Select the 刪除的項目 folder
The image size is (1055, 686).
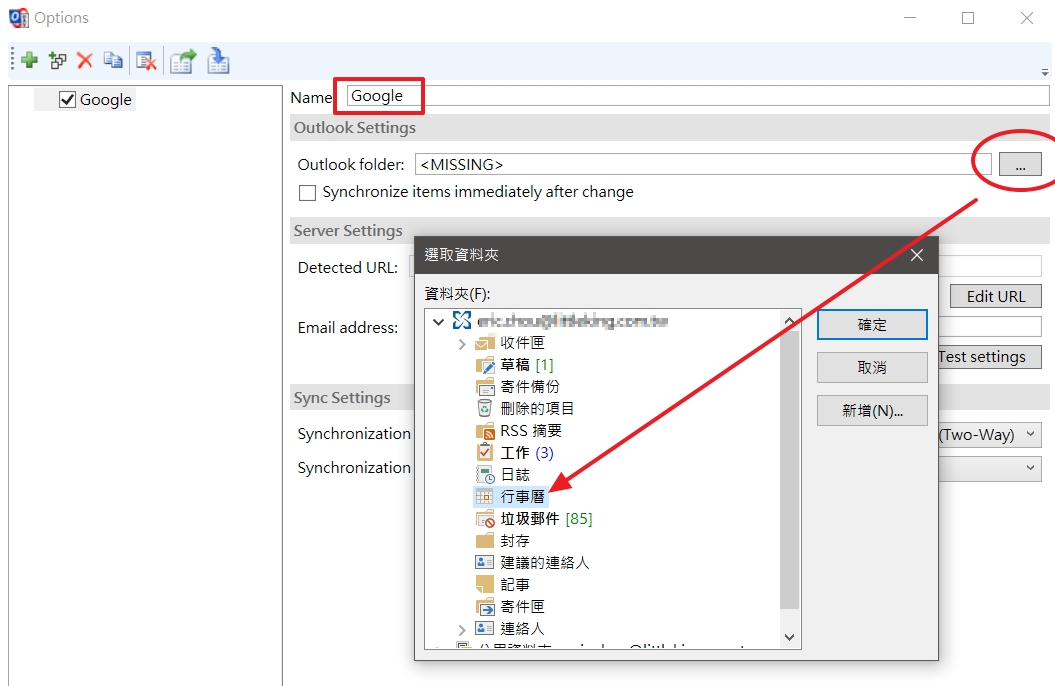[537, 408]
